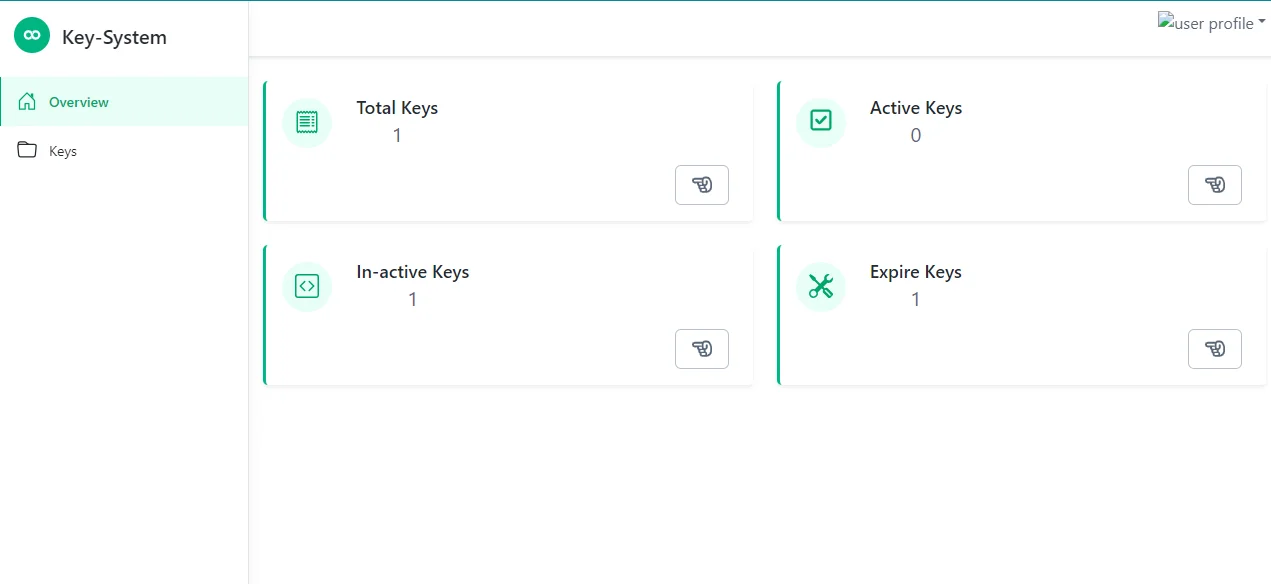Image resolution: width=1271 pixels, height=584 pixels.
Task: Click the Key-System infinity logo icon
Action: (x=32, y=36)
